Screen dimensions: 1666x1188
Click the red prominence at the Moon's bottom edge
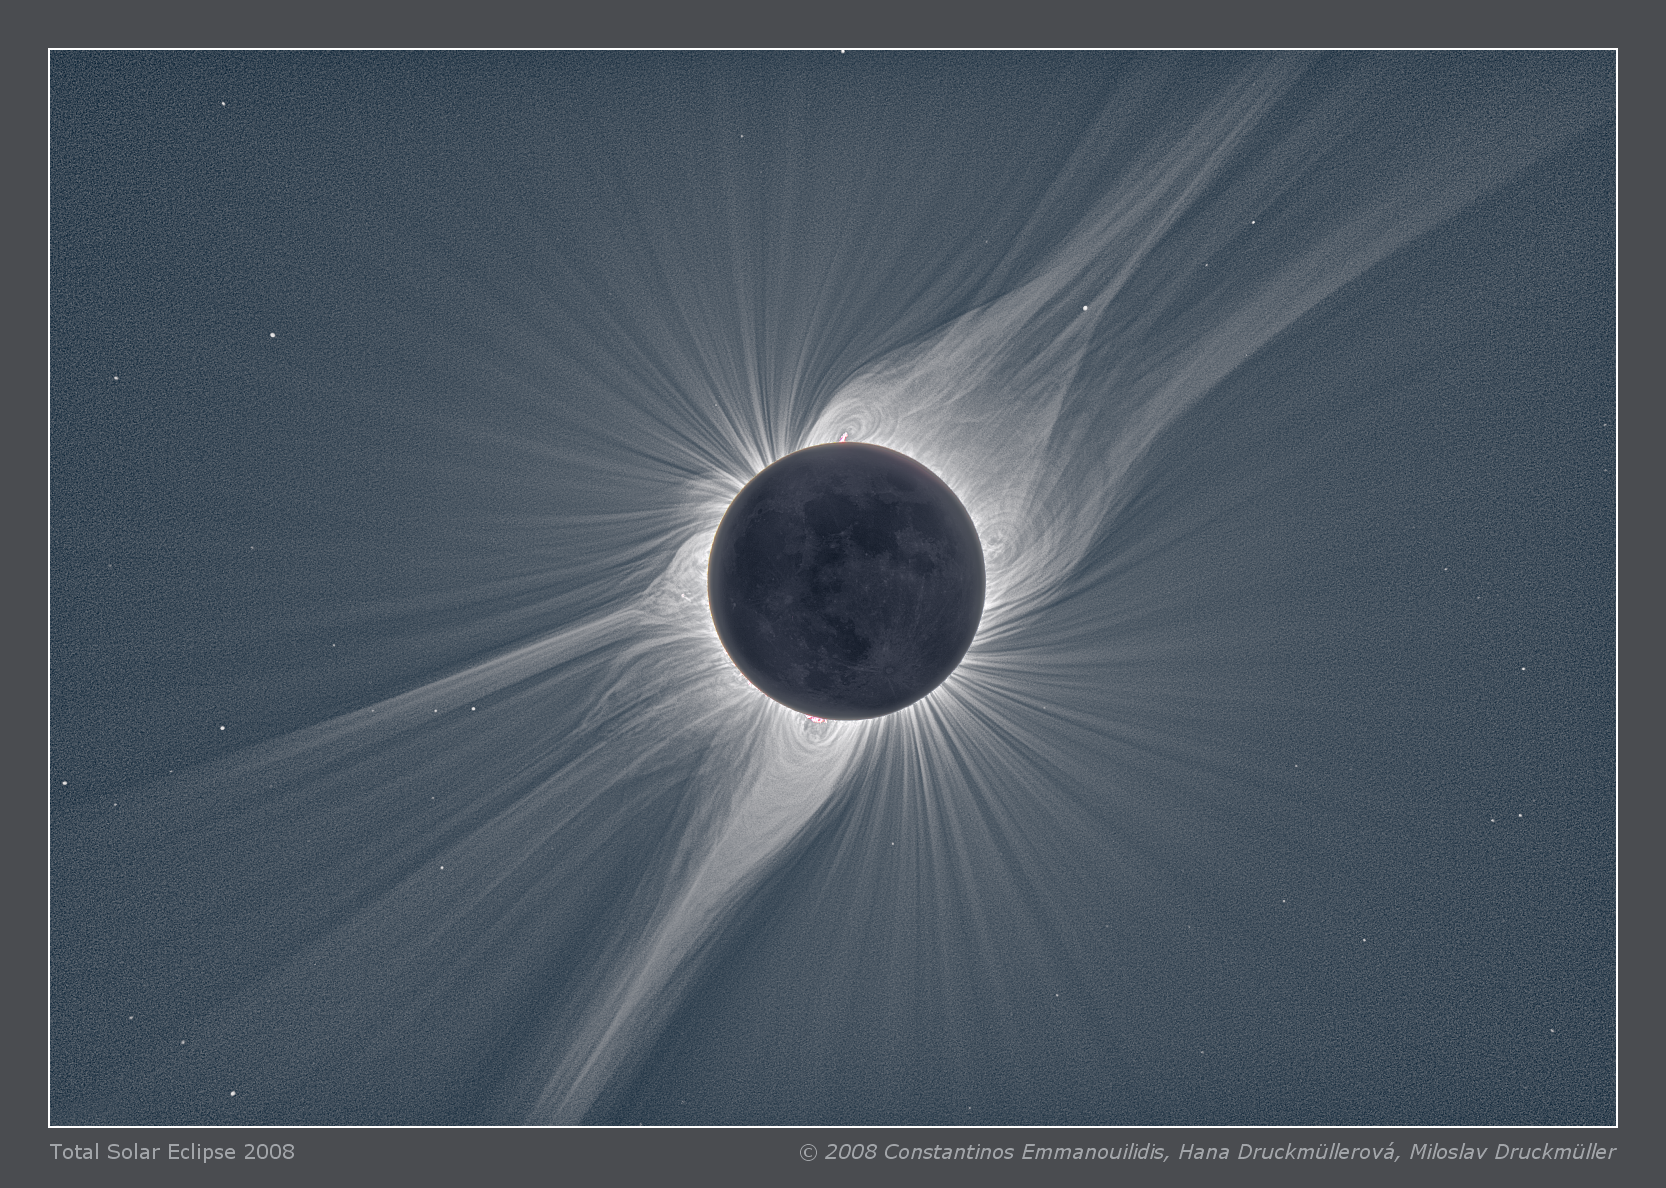(x=817, y=718)
